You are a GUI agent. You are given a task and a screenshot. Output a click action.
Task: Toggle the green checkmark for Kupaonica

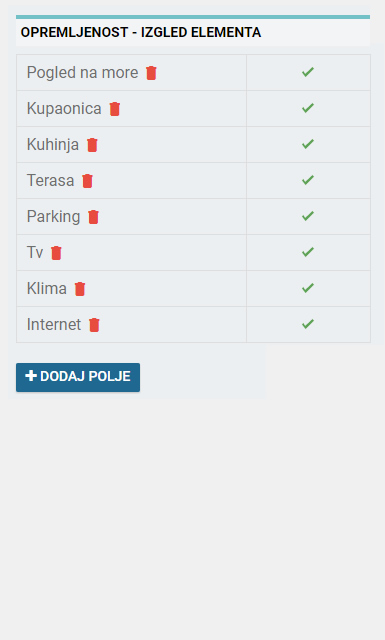(308, 108)
